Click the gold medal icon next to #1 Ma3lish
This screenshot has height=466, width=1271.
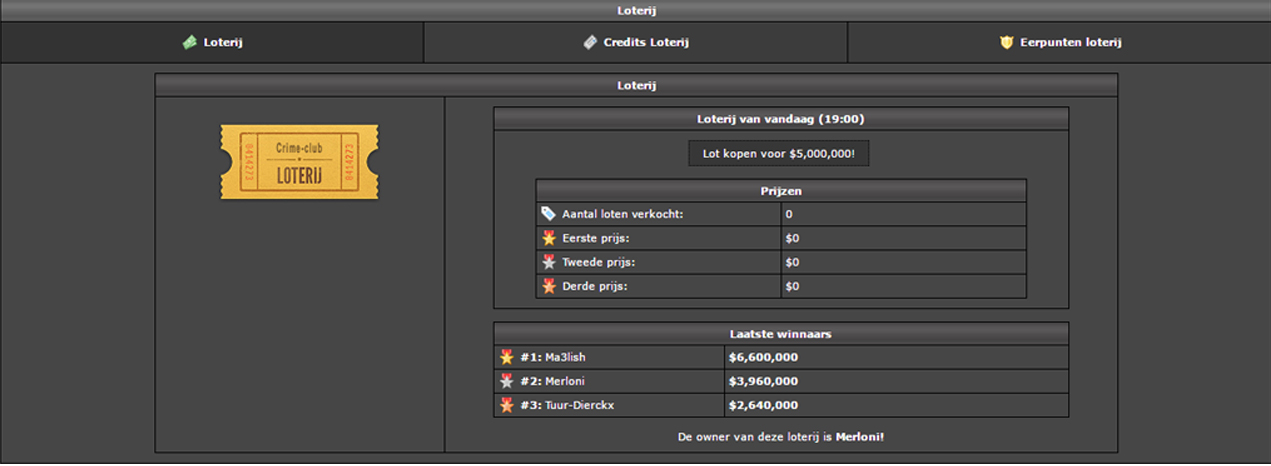click(507, 357)
